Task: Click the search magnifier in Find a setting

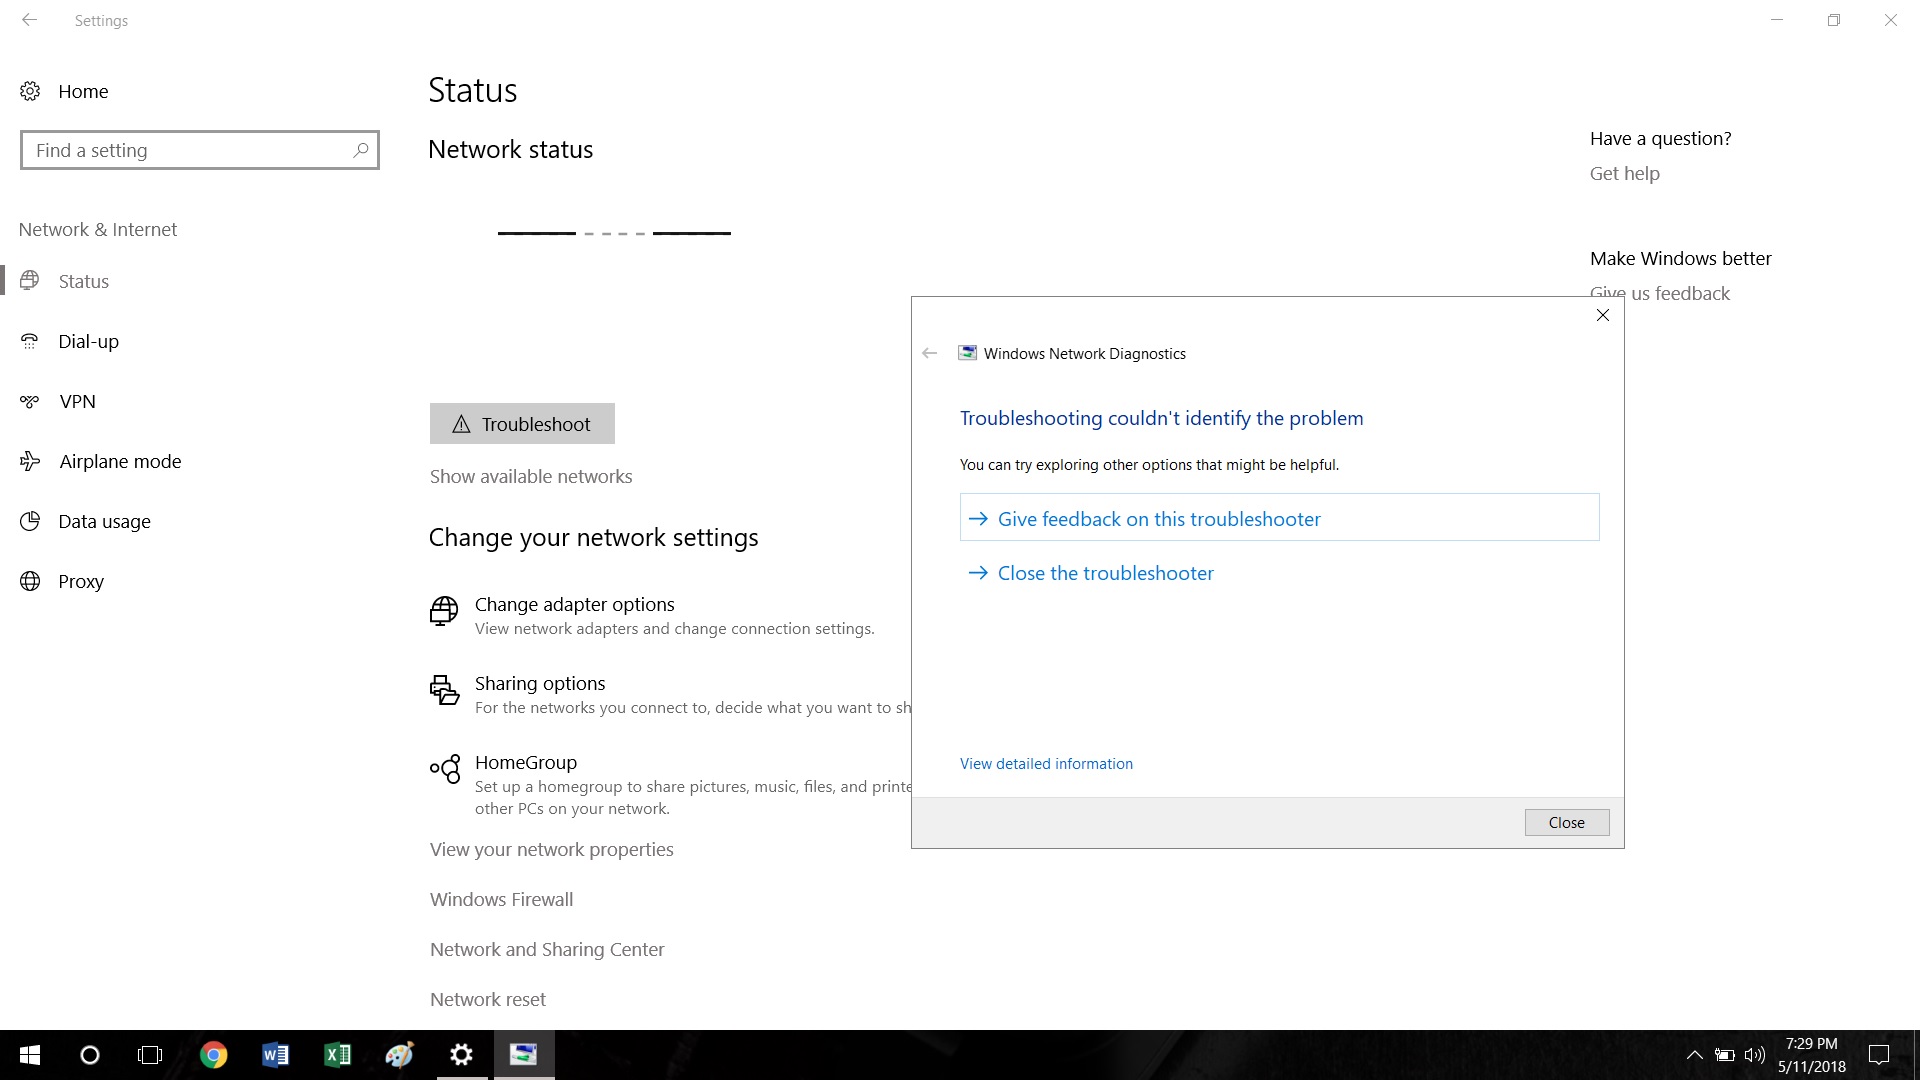Action: click(361, 150)
